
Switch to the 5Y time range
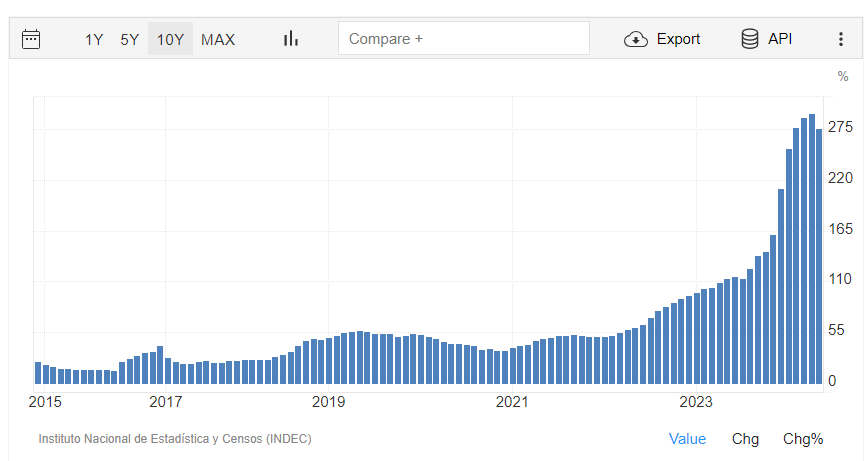tap(130, 39)
